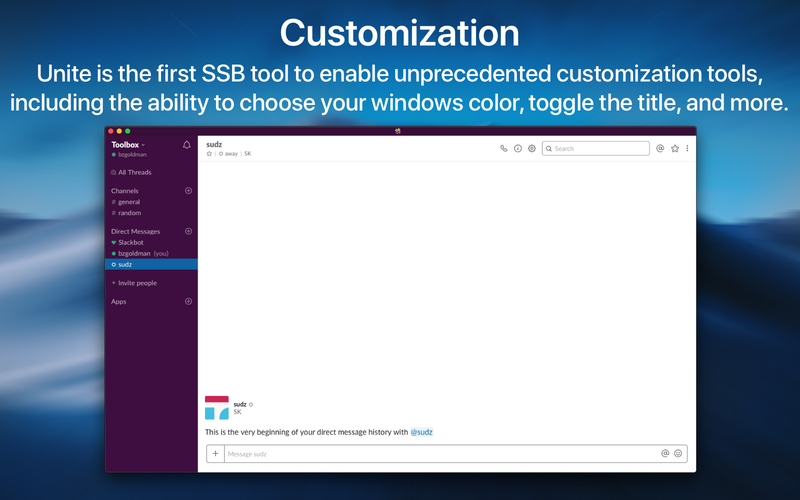This screenshot has height=500, width=800.
Task: Show starred items in header toolbar
Action: tap(675, 148)
